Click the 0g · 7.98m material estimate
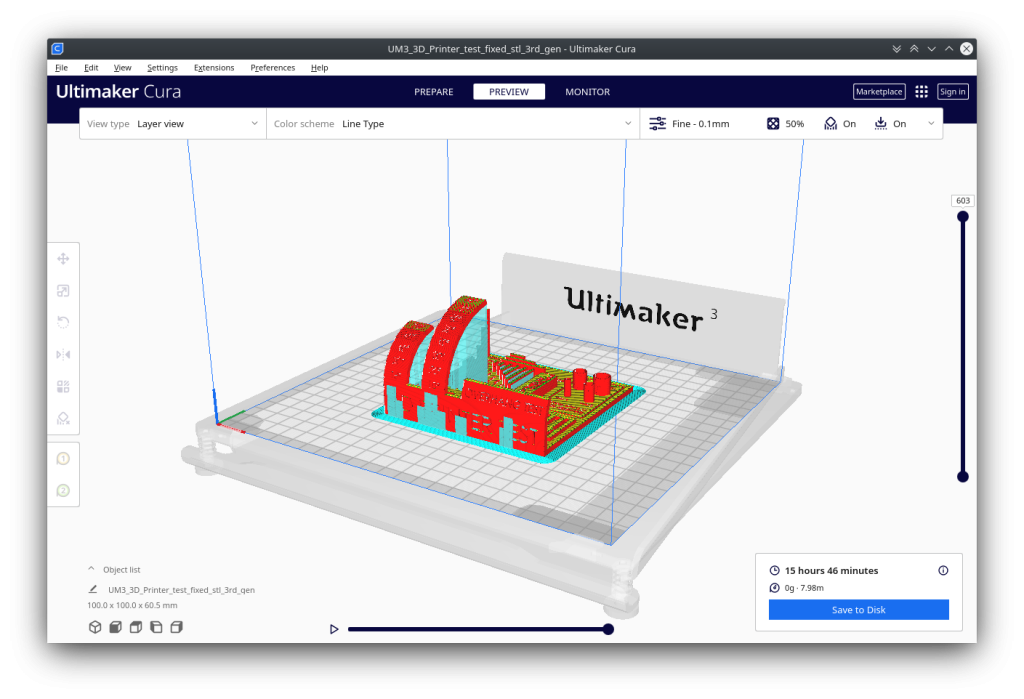Screen dimensions: 1024x699 click(x=804, y=588)
